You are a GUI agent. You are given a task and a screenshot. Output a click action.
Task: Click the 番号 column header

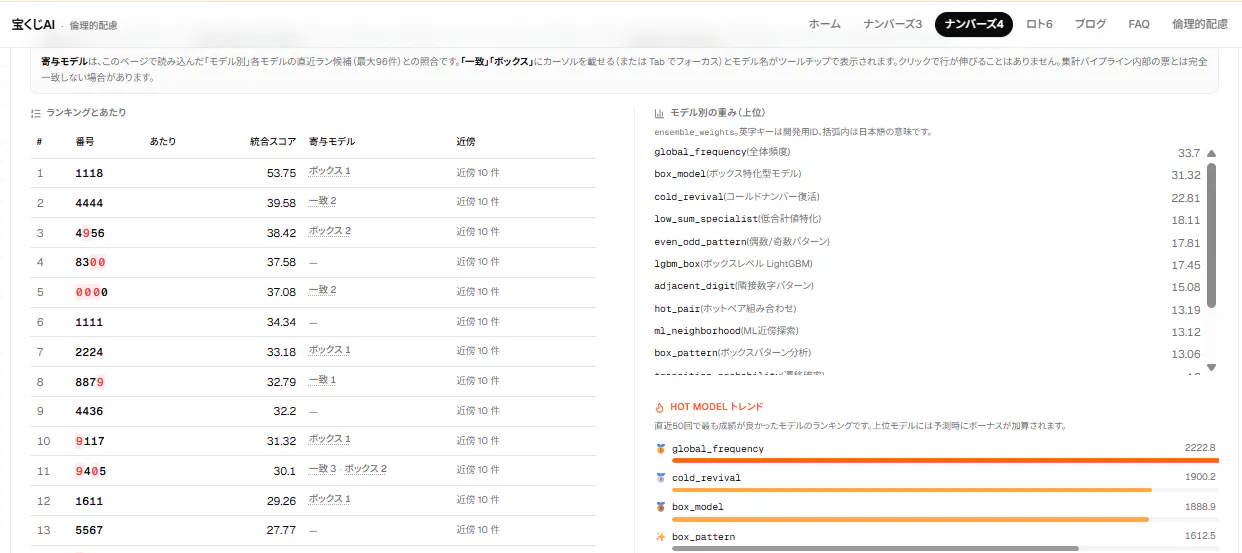click(x=85, y=142)
